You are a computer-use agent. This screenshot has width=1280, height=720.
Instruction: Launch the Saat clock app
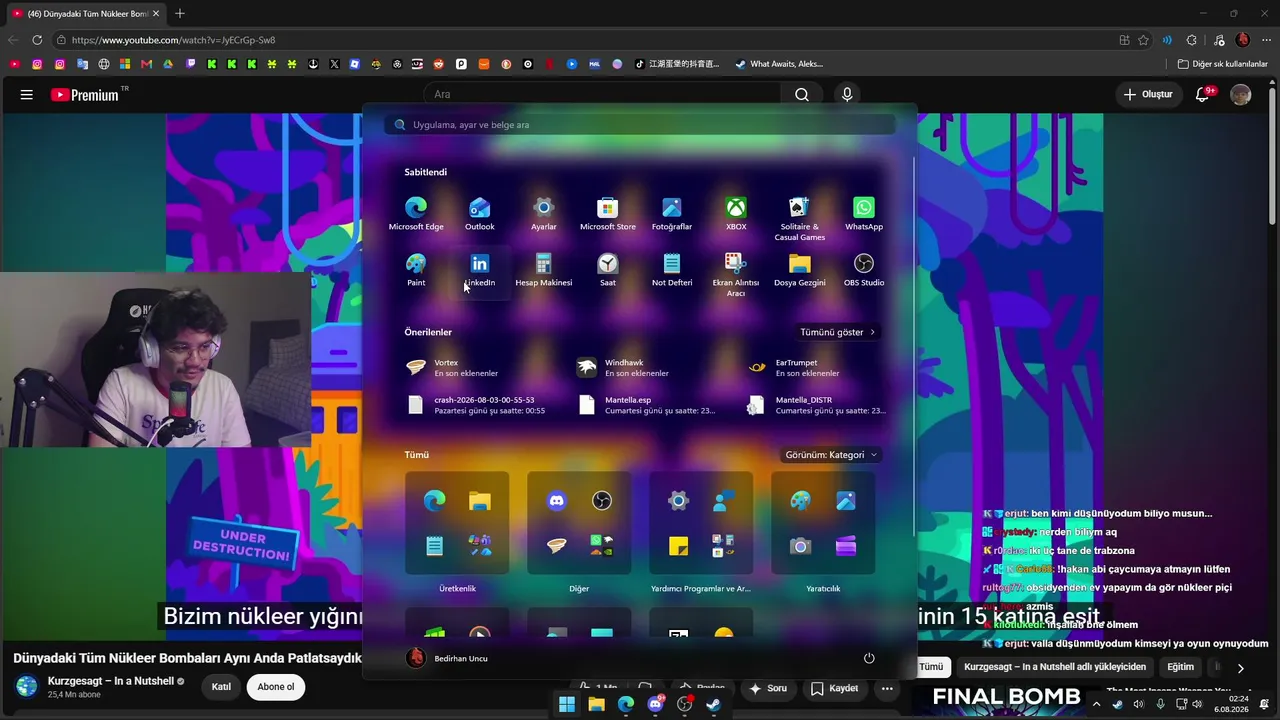pyautogui.click(x=608, y=269)
